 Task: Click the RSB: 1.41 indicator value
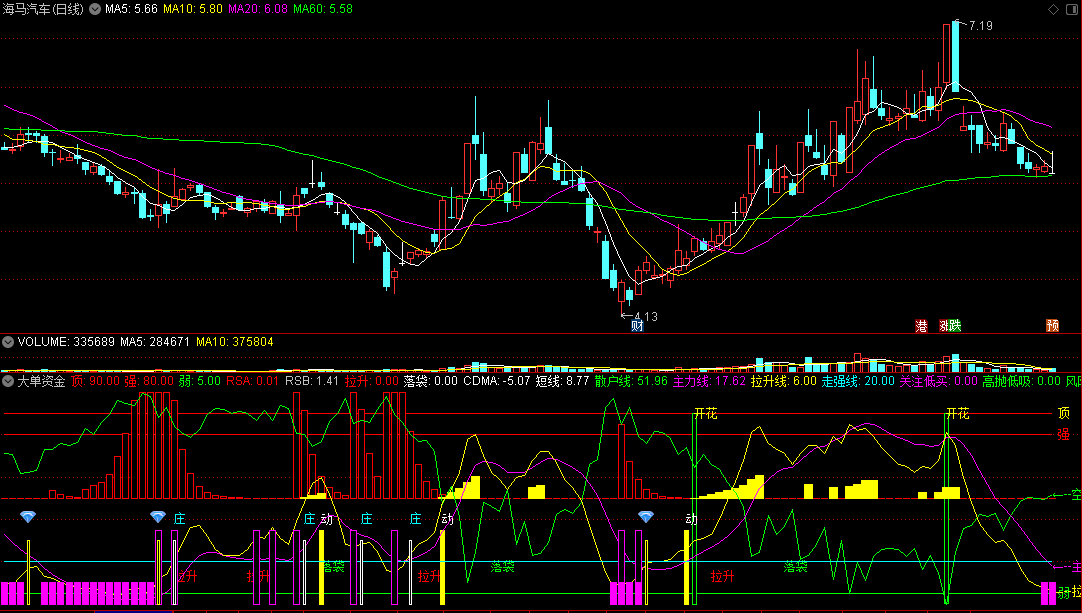click(x=312, y=381)
